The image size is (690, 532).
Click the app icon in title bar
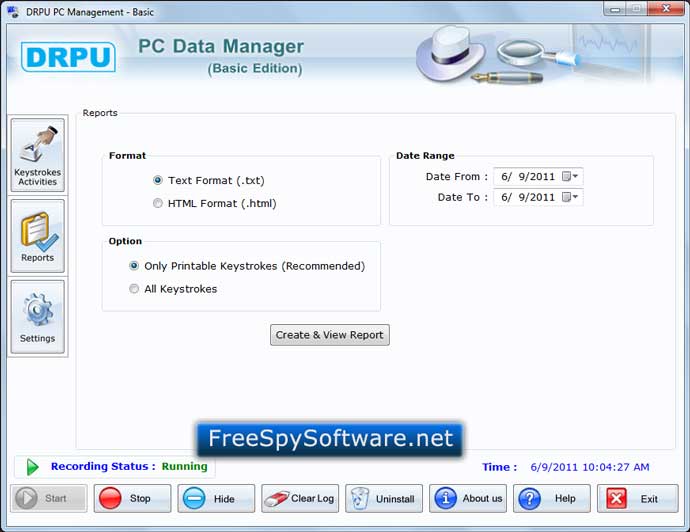tap(13, 11)
